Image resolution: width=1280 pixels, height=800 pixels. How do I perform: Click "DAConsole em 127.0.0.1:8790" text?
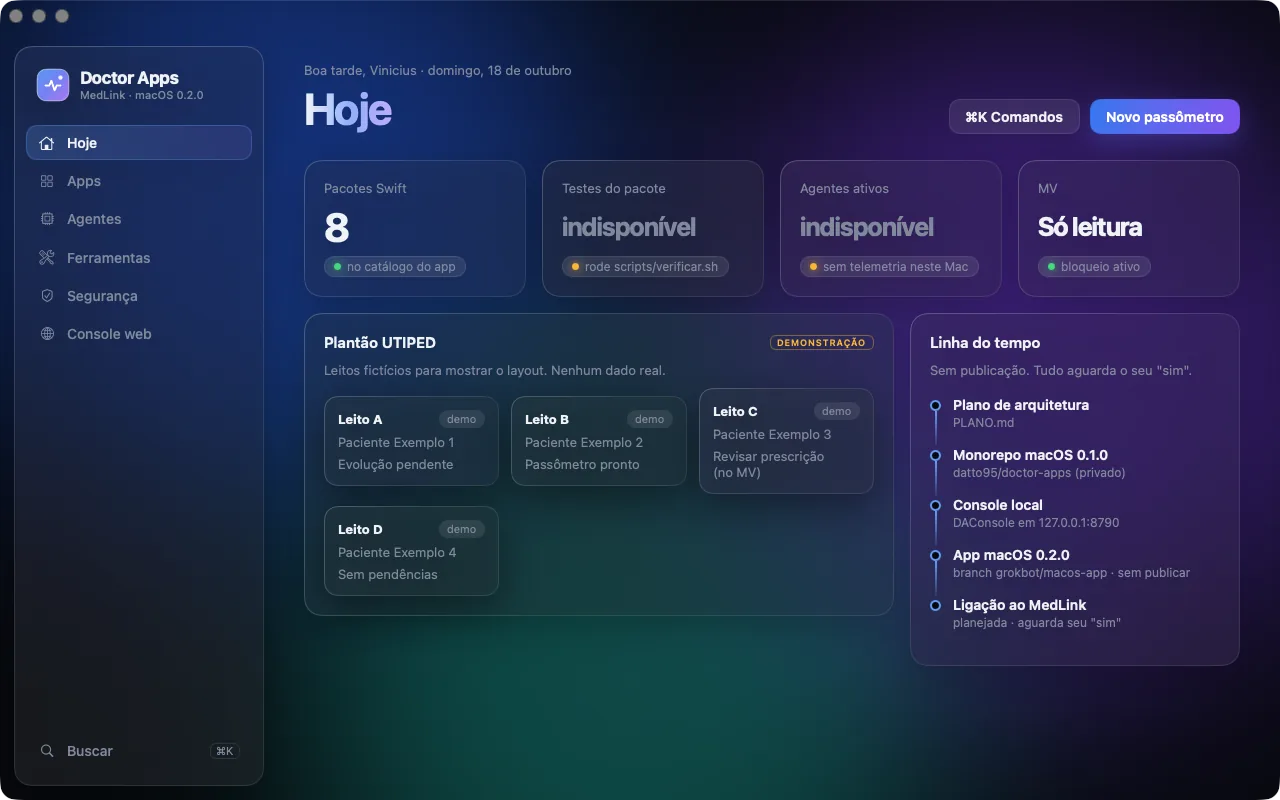point(1036,523)
